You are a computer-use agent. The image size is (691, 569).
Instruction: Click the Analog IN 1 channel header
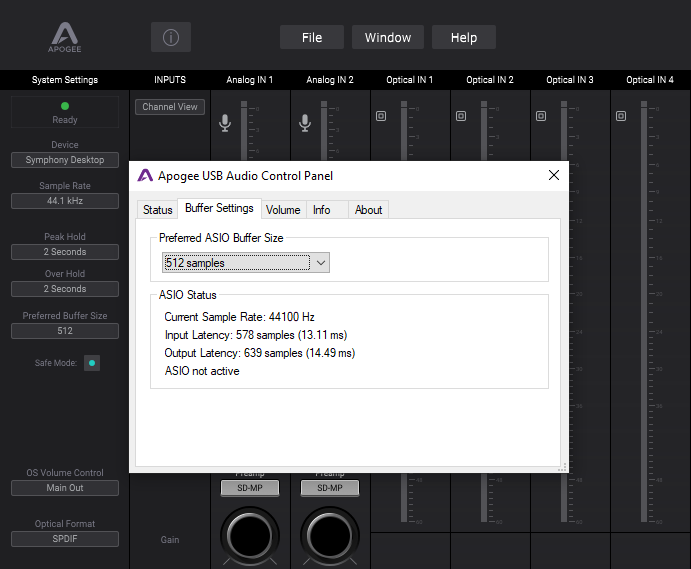point(250,80)
